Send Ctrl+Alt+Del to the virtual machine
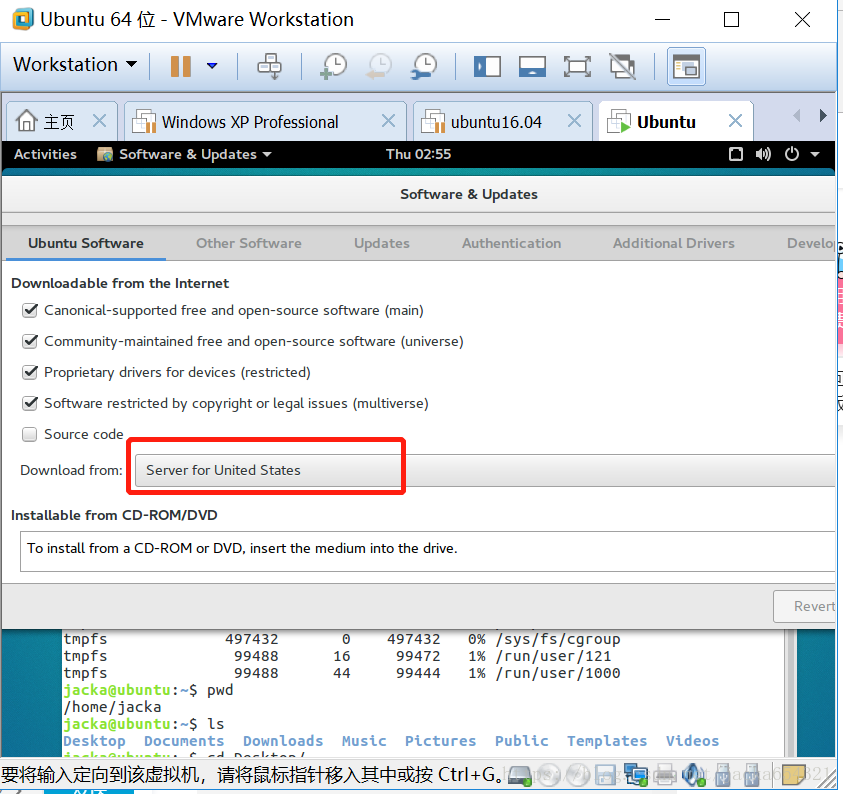Viewport: 843px width, 794px height. (x=269, y=66)
